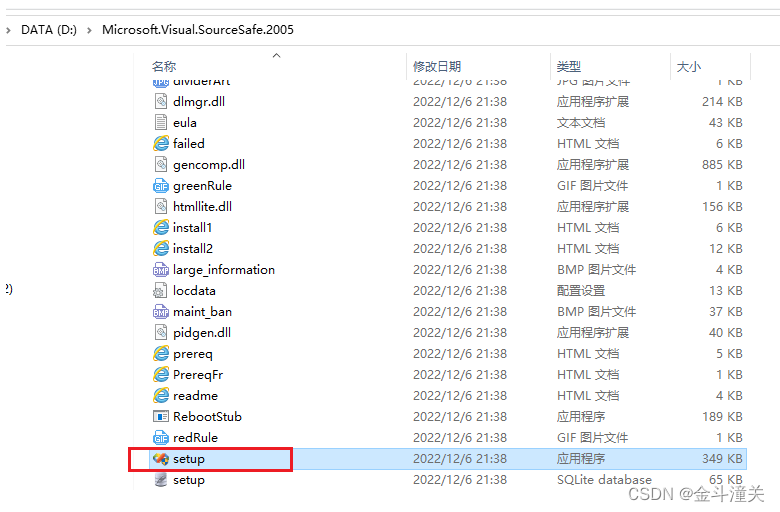
Task: Open the DATA (D:) breadcrumb segment
Action: coord(49,30)
